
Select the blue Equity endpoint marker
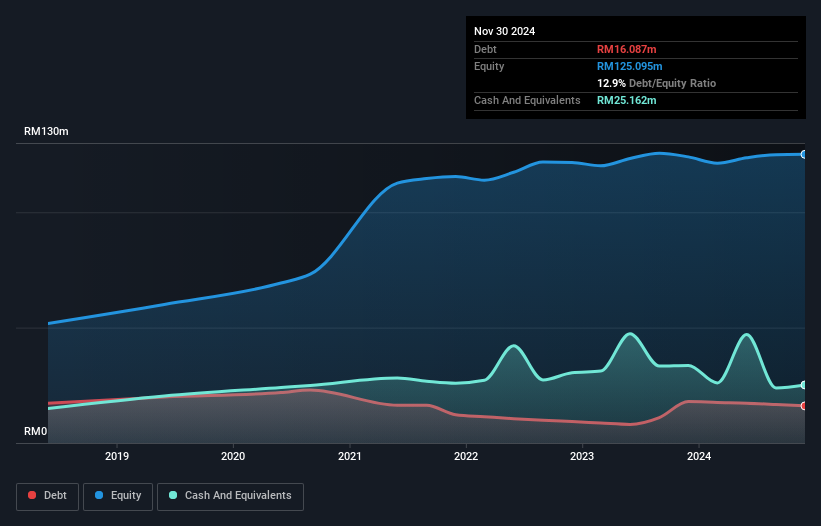[804, 154]
